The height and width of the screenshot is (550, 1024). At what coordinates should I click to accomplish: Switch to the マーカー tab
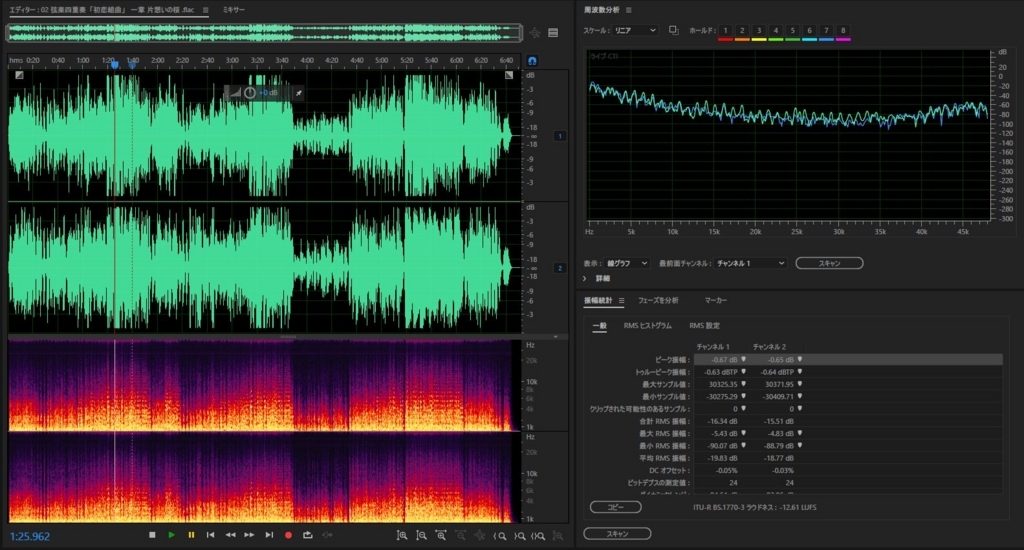pos(715,300)
